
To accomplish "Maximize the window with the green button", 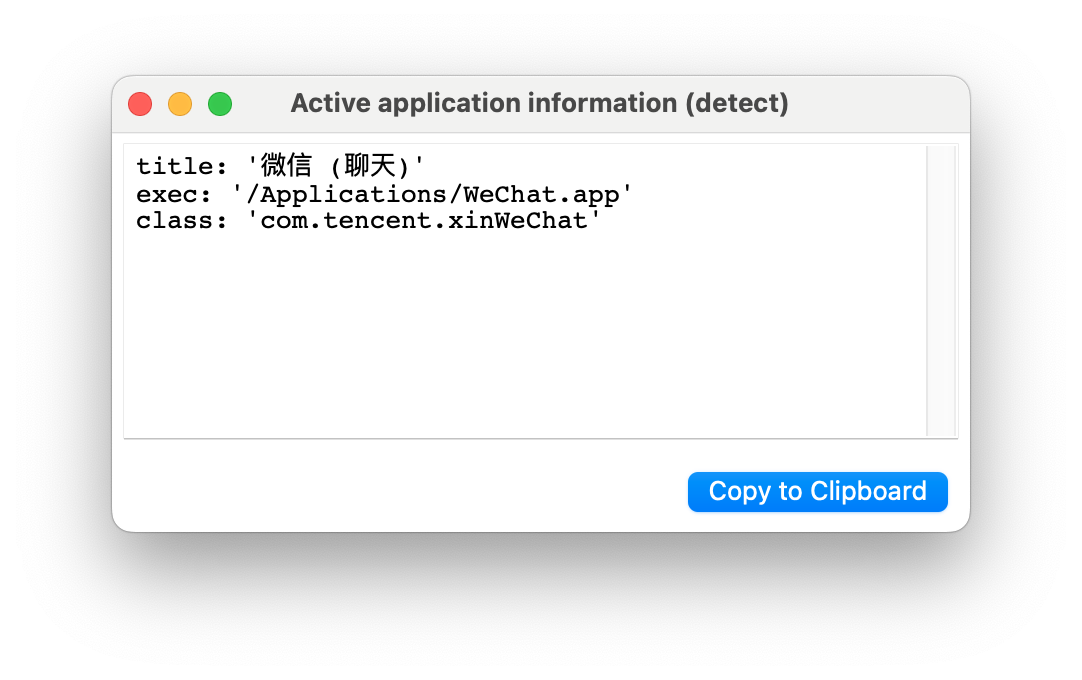I will point(220,104).
